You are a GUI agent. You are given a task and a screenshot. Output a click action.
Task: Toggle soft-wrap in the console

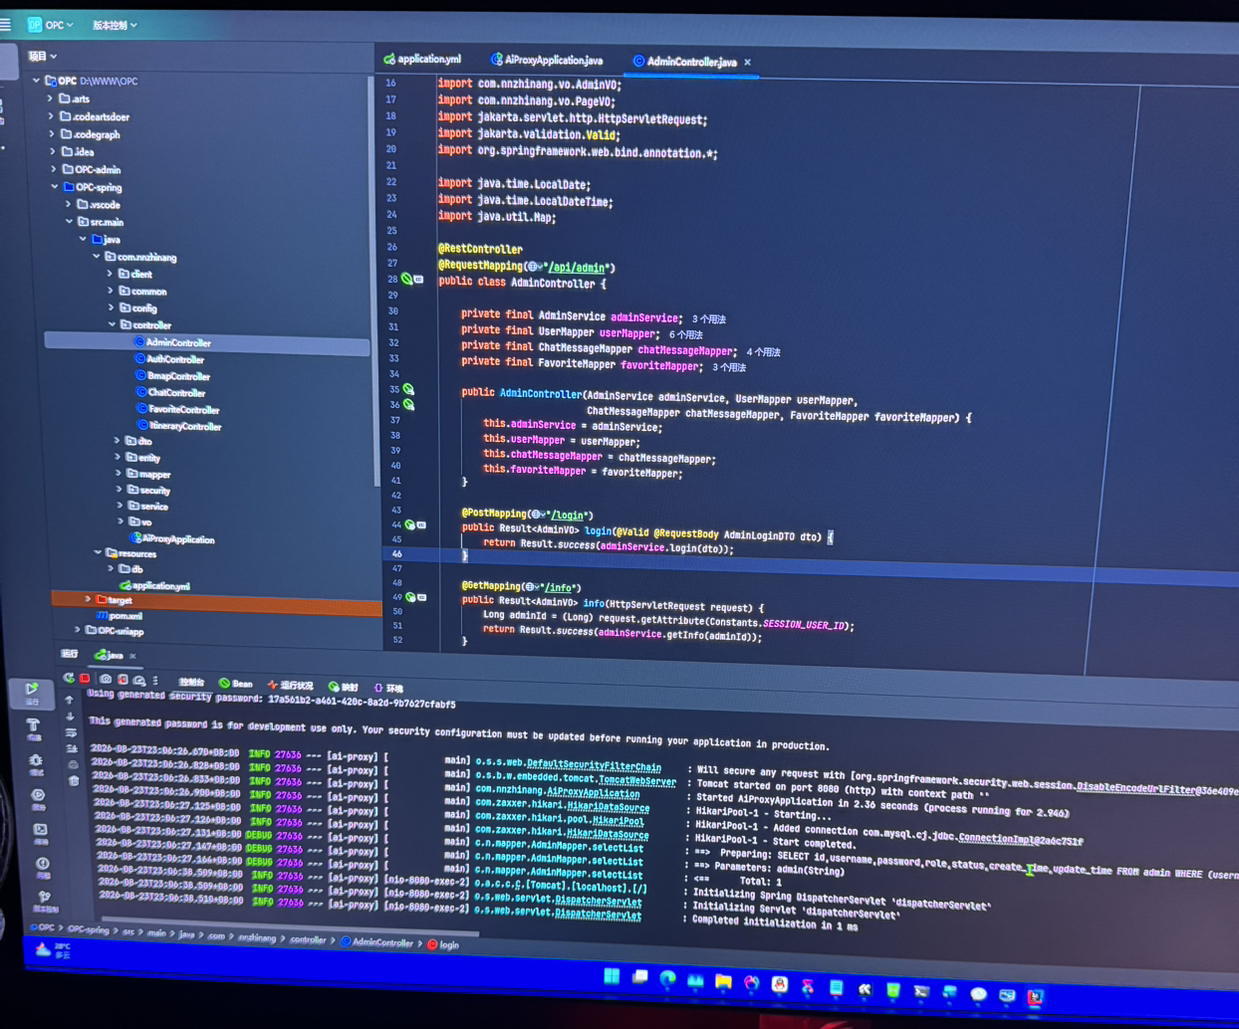pyautogui.click(x=71, y=732)
